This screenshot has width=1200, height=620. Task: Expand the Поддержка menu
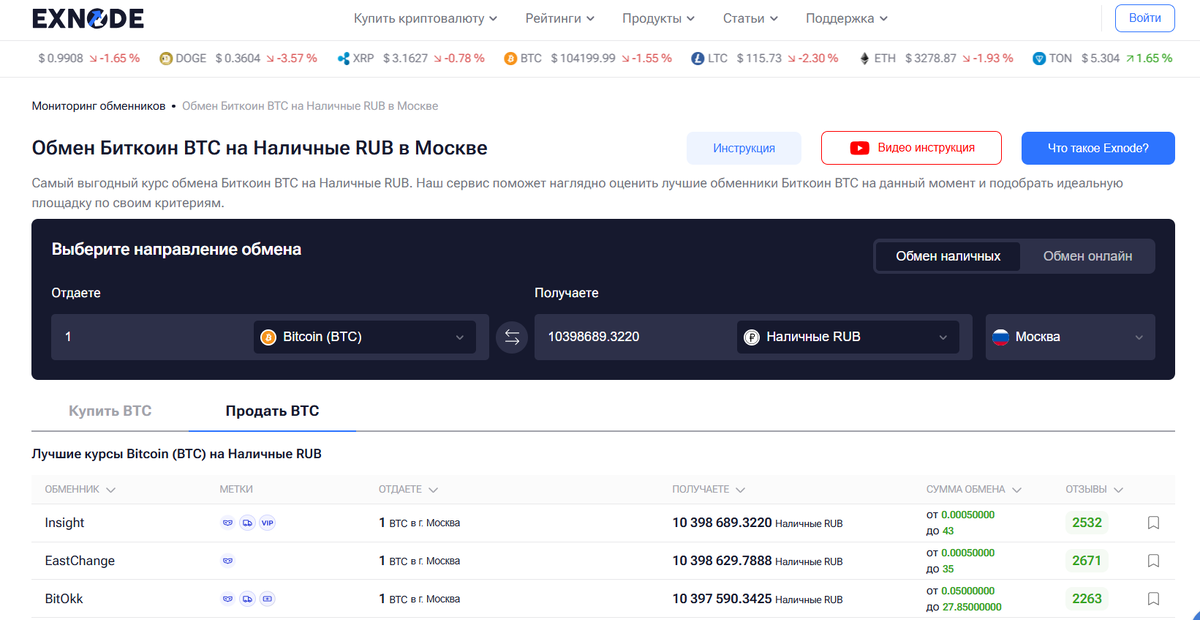846,18
